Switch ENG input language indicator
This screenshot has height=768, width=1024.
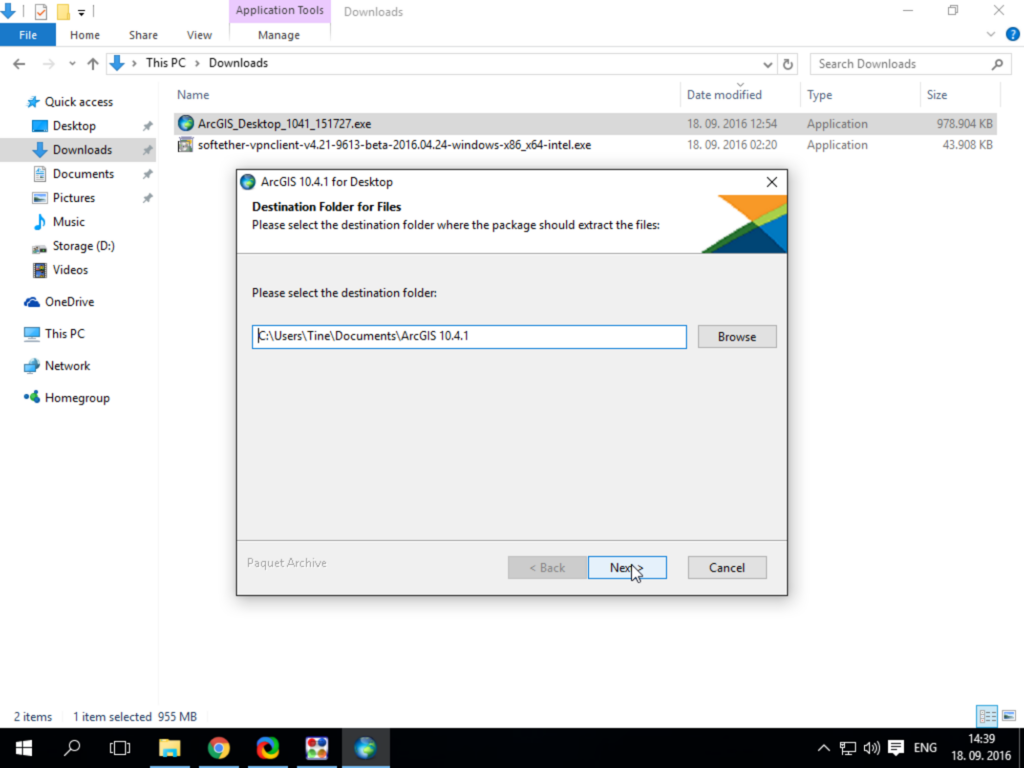[925, 748]
